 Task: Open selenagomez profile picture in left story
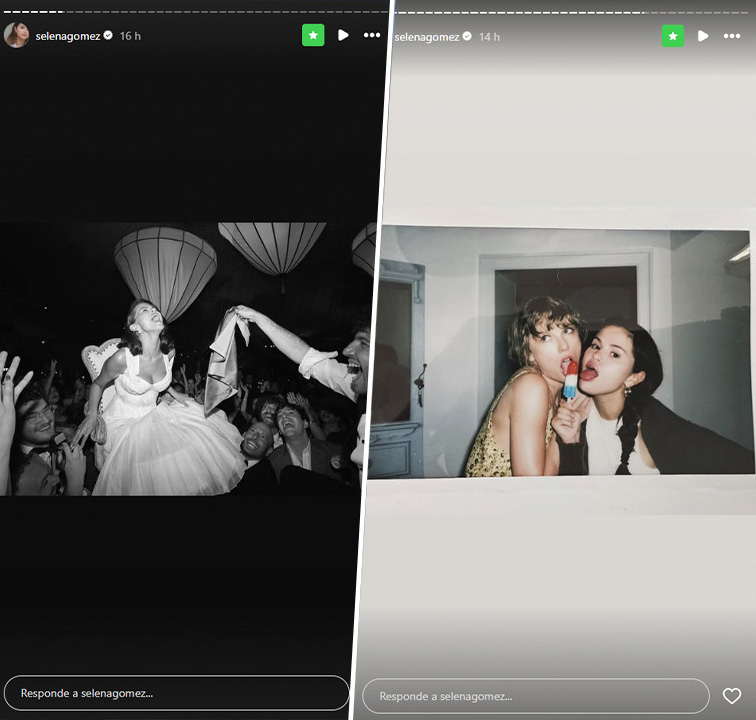click(16, 35)
